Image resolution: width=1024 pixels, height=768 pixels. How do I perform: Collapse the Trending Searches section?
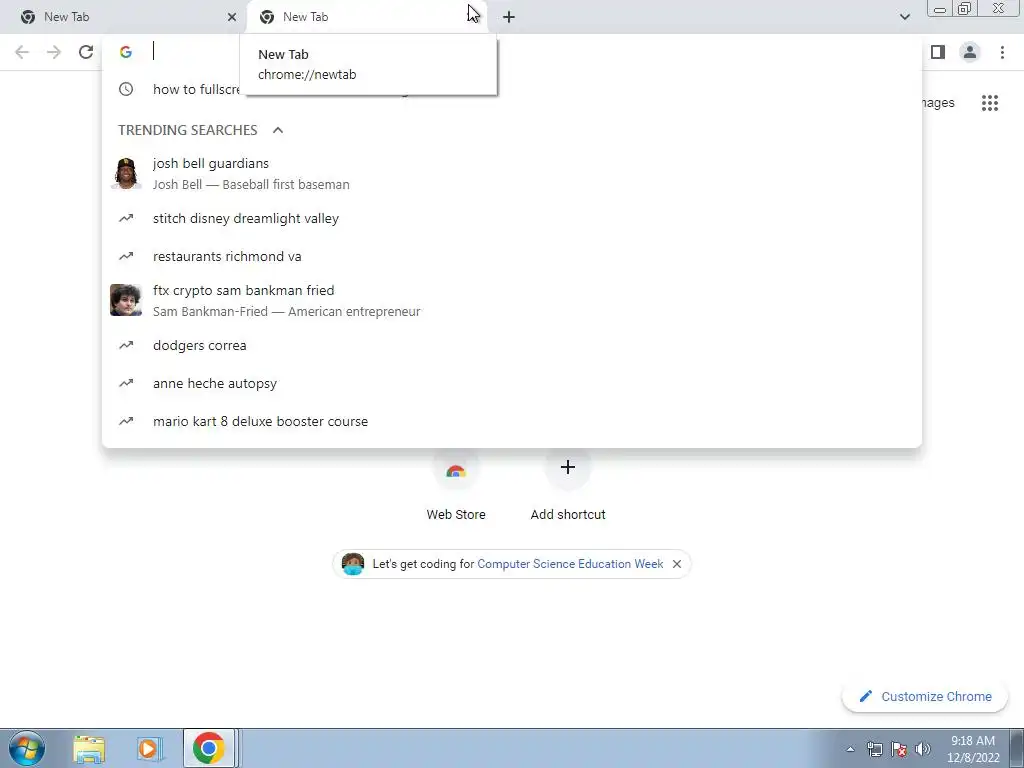pyautogui.click(x=278, y=130)
